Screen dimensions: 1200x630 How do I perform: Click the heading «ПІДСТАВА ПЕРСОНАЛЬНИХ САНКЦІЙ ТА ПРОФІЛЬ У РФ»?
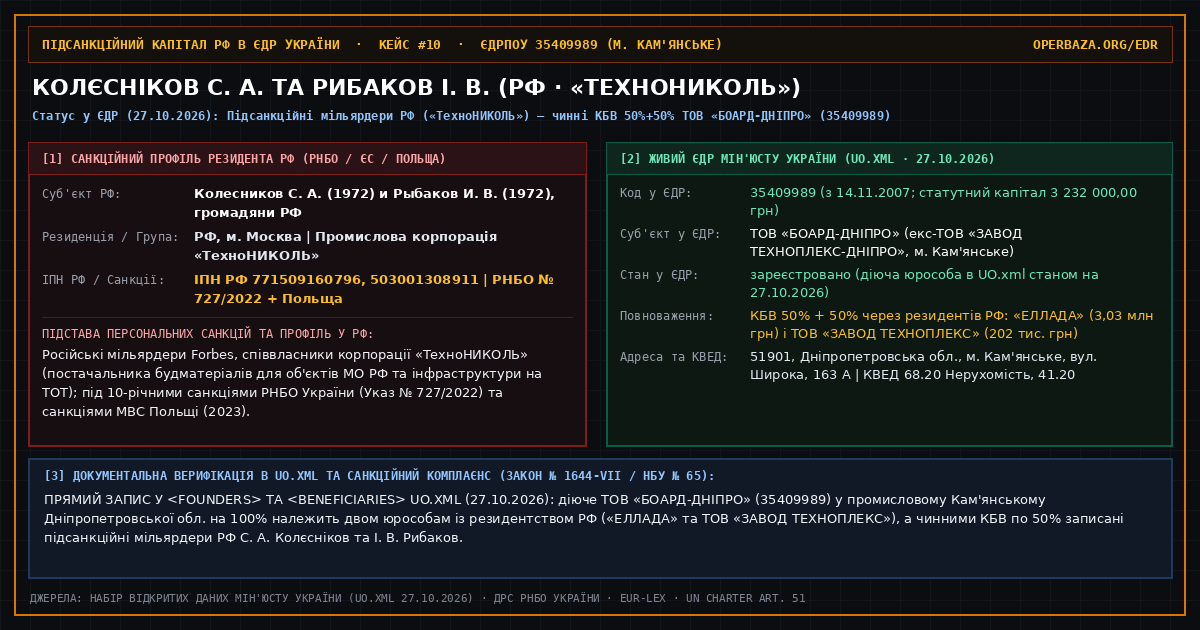click(208, 334)
